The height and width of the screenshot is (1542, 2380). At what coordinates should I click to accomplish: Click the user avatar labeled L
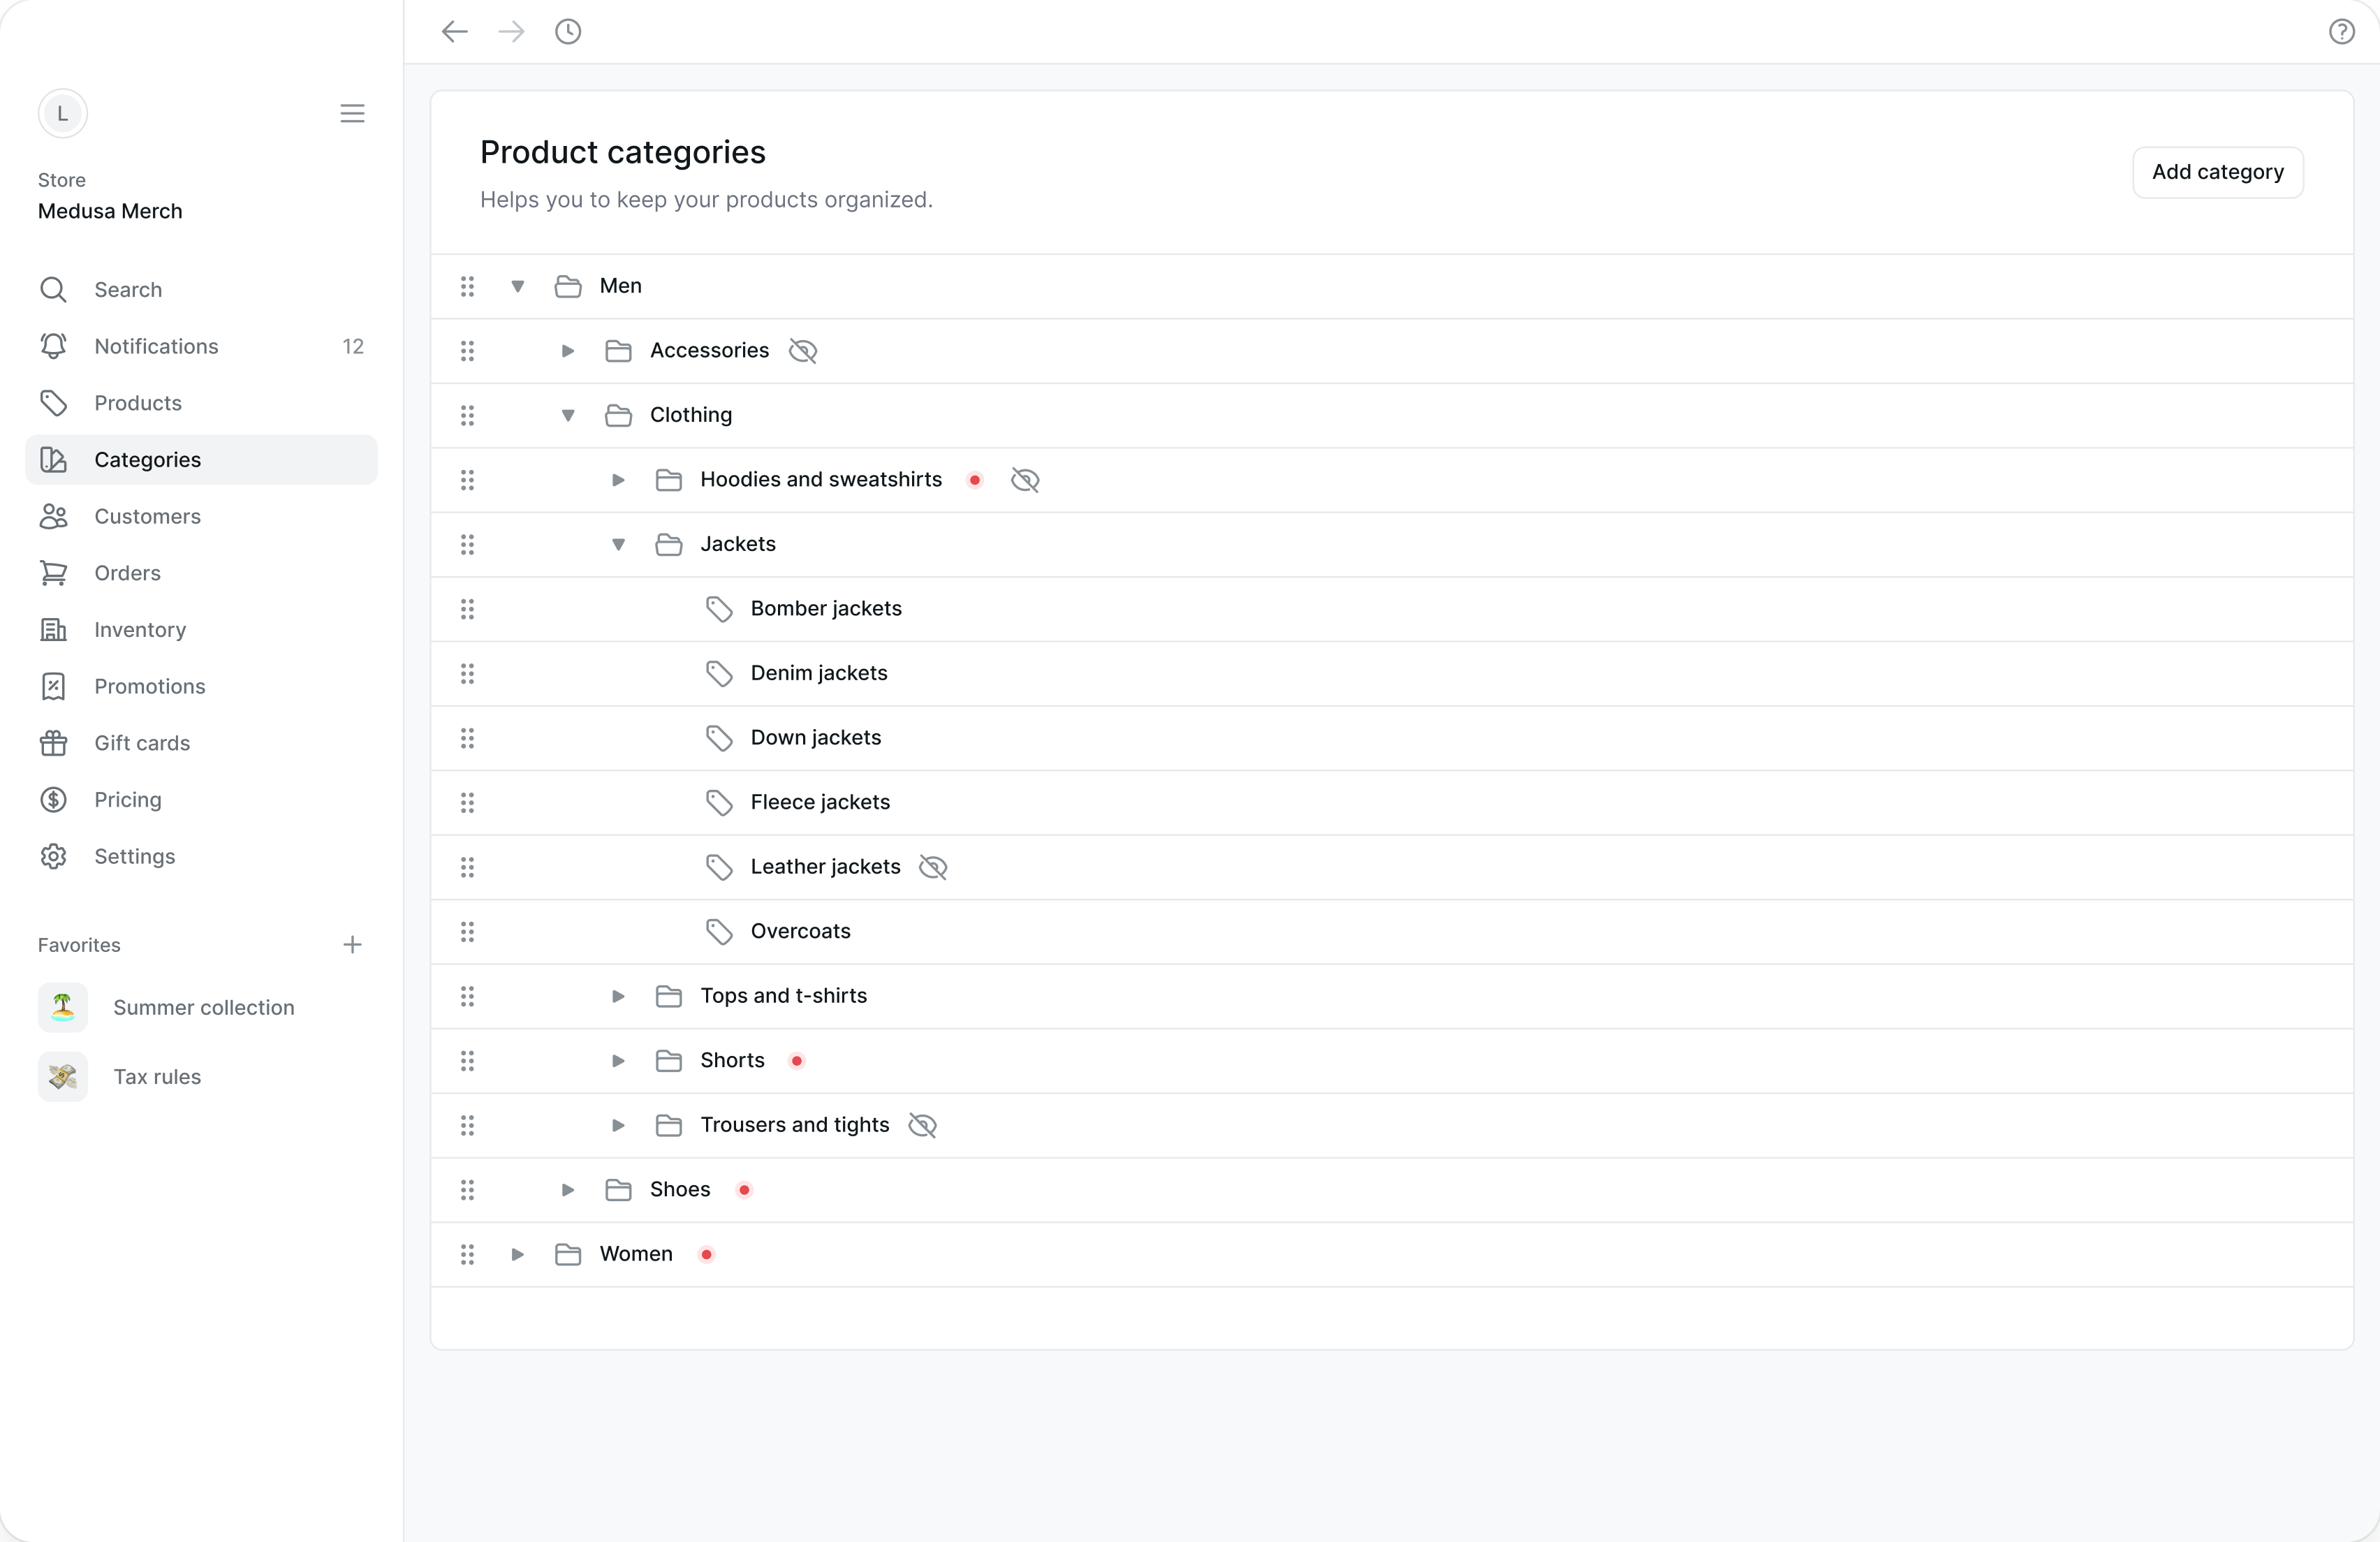click(63, 114)
